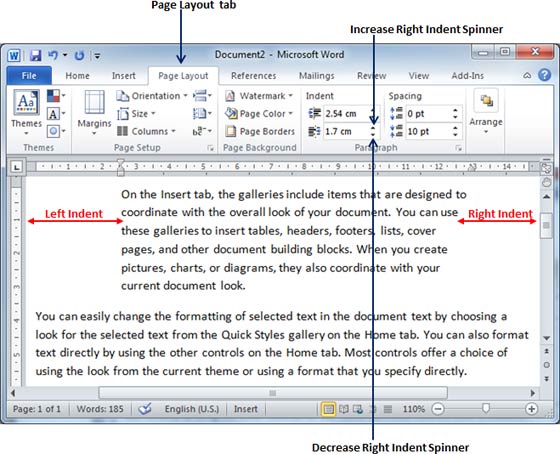Switch to the Mailings tab

[x=316, y=76]
